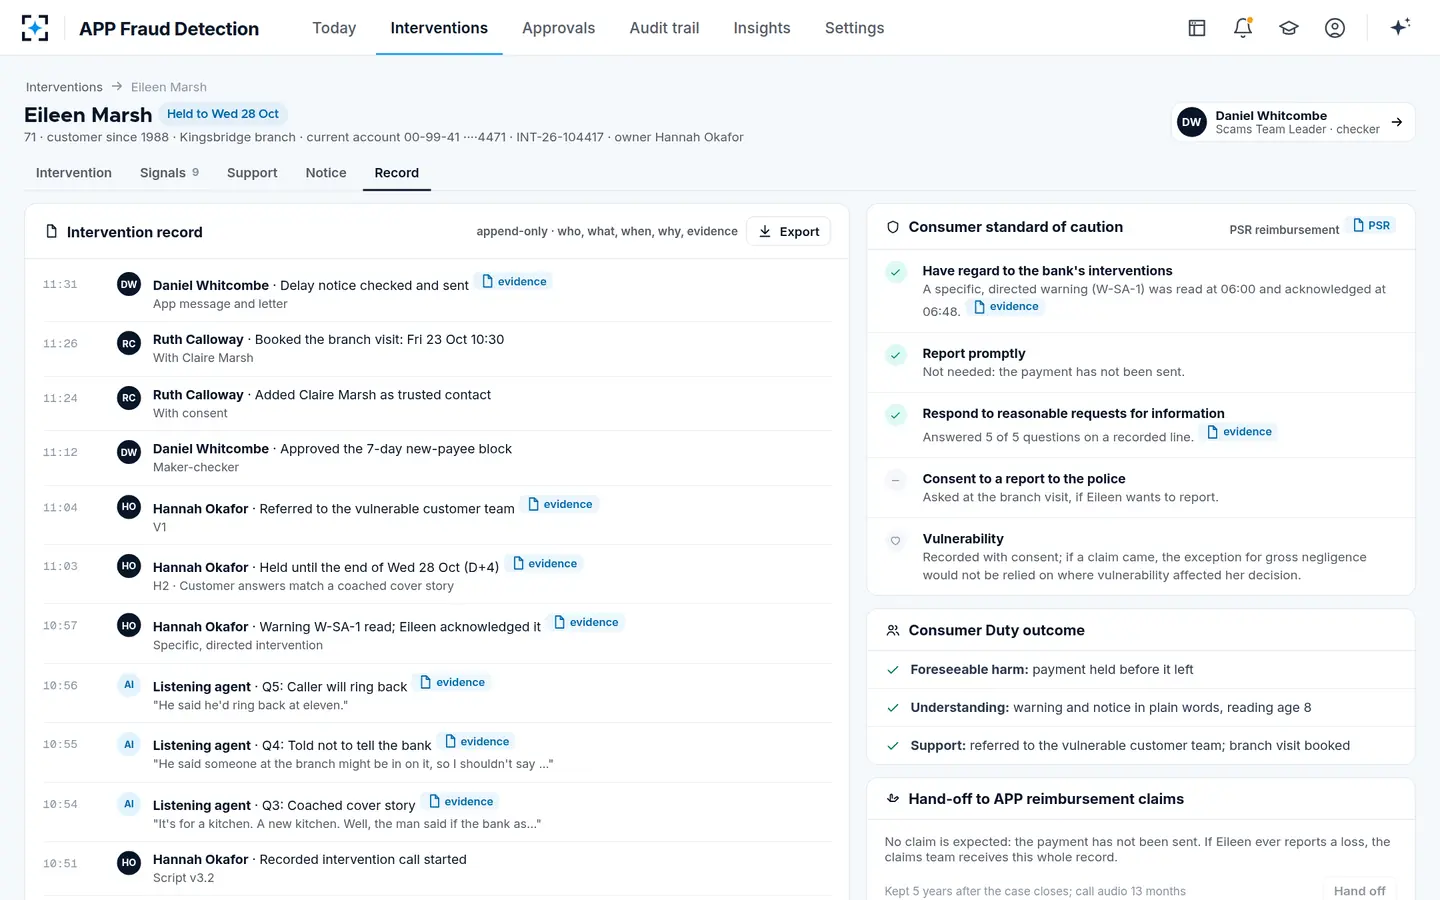This screenshot has height=900, width=1440.
Task: Click the HO avatar on the 11:04 entry
Action: pyautogui.click(x=129, y=507)
